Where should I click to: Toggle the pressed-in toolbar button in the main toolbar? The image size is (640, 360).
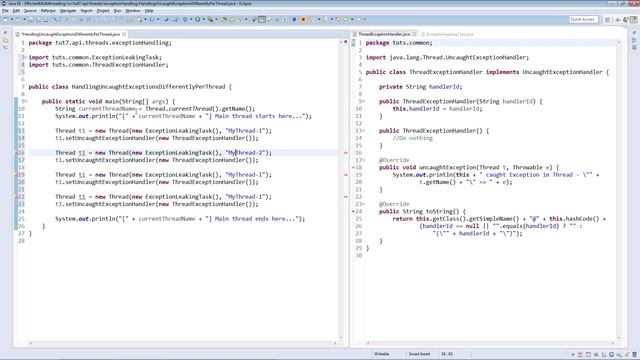[262, 19]
